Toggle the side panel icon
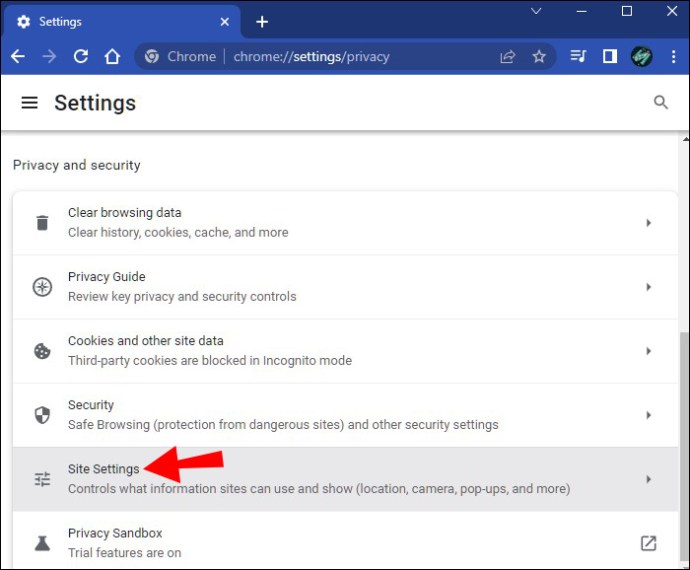Screen dimensions: 690x570 pyautogui.click(x=609, y=56)
